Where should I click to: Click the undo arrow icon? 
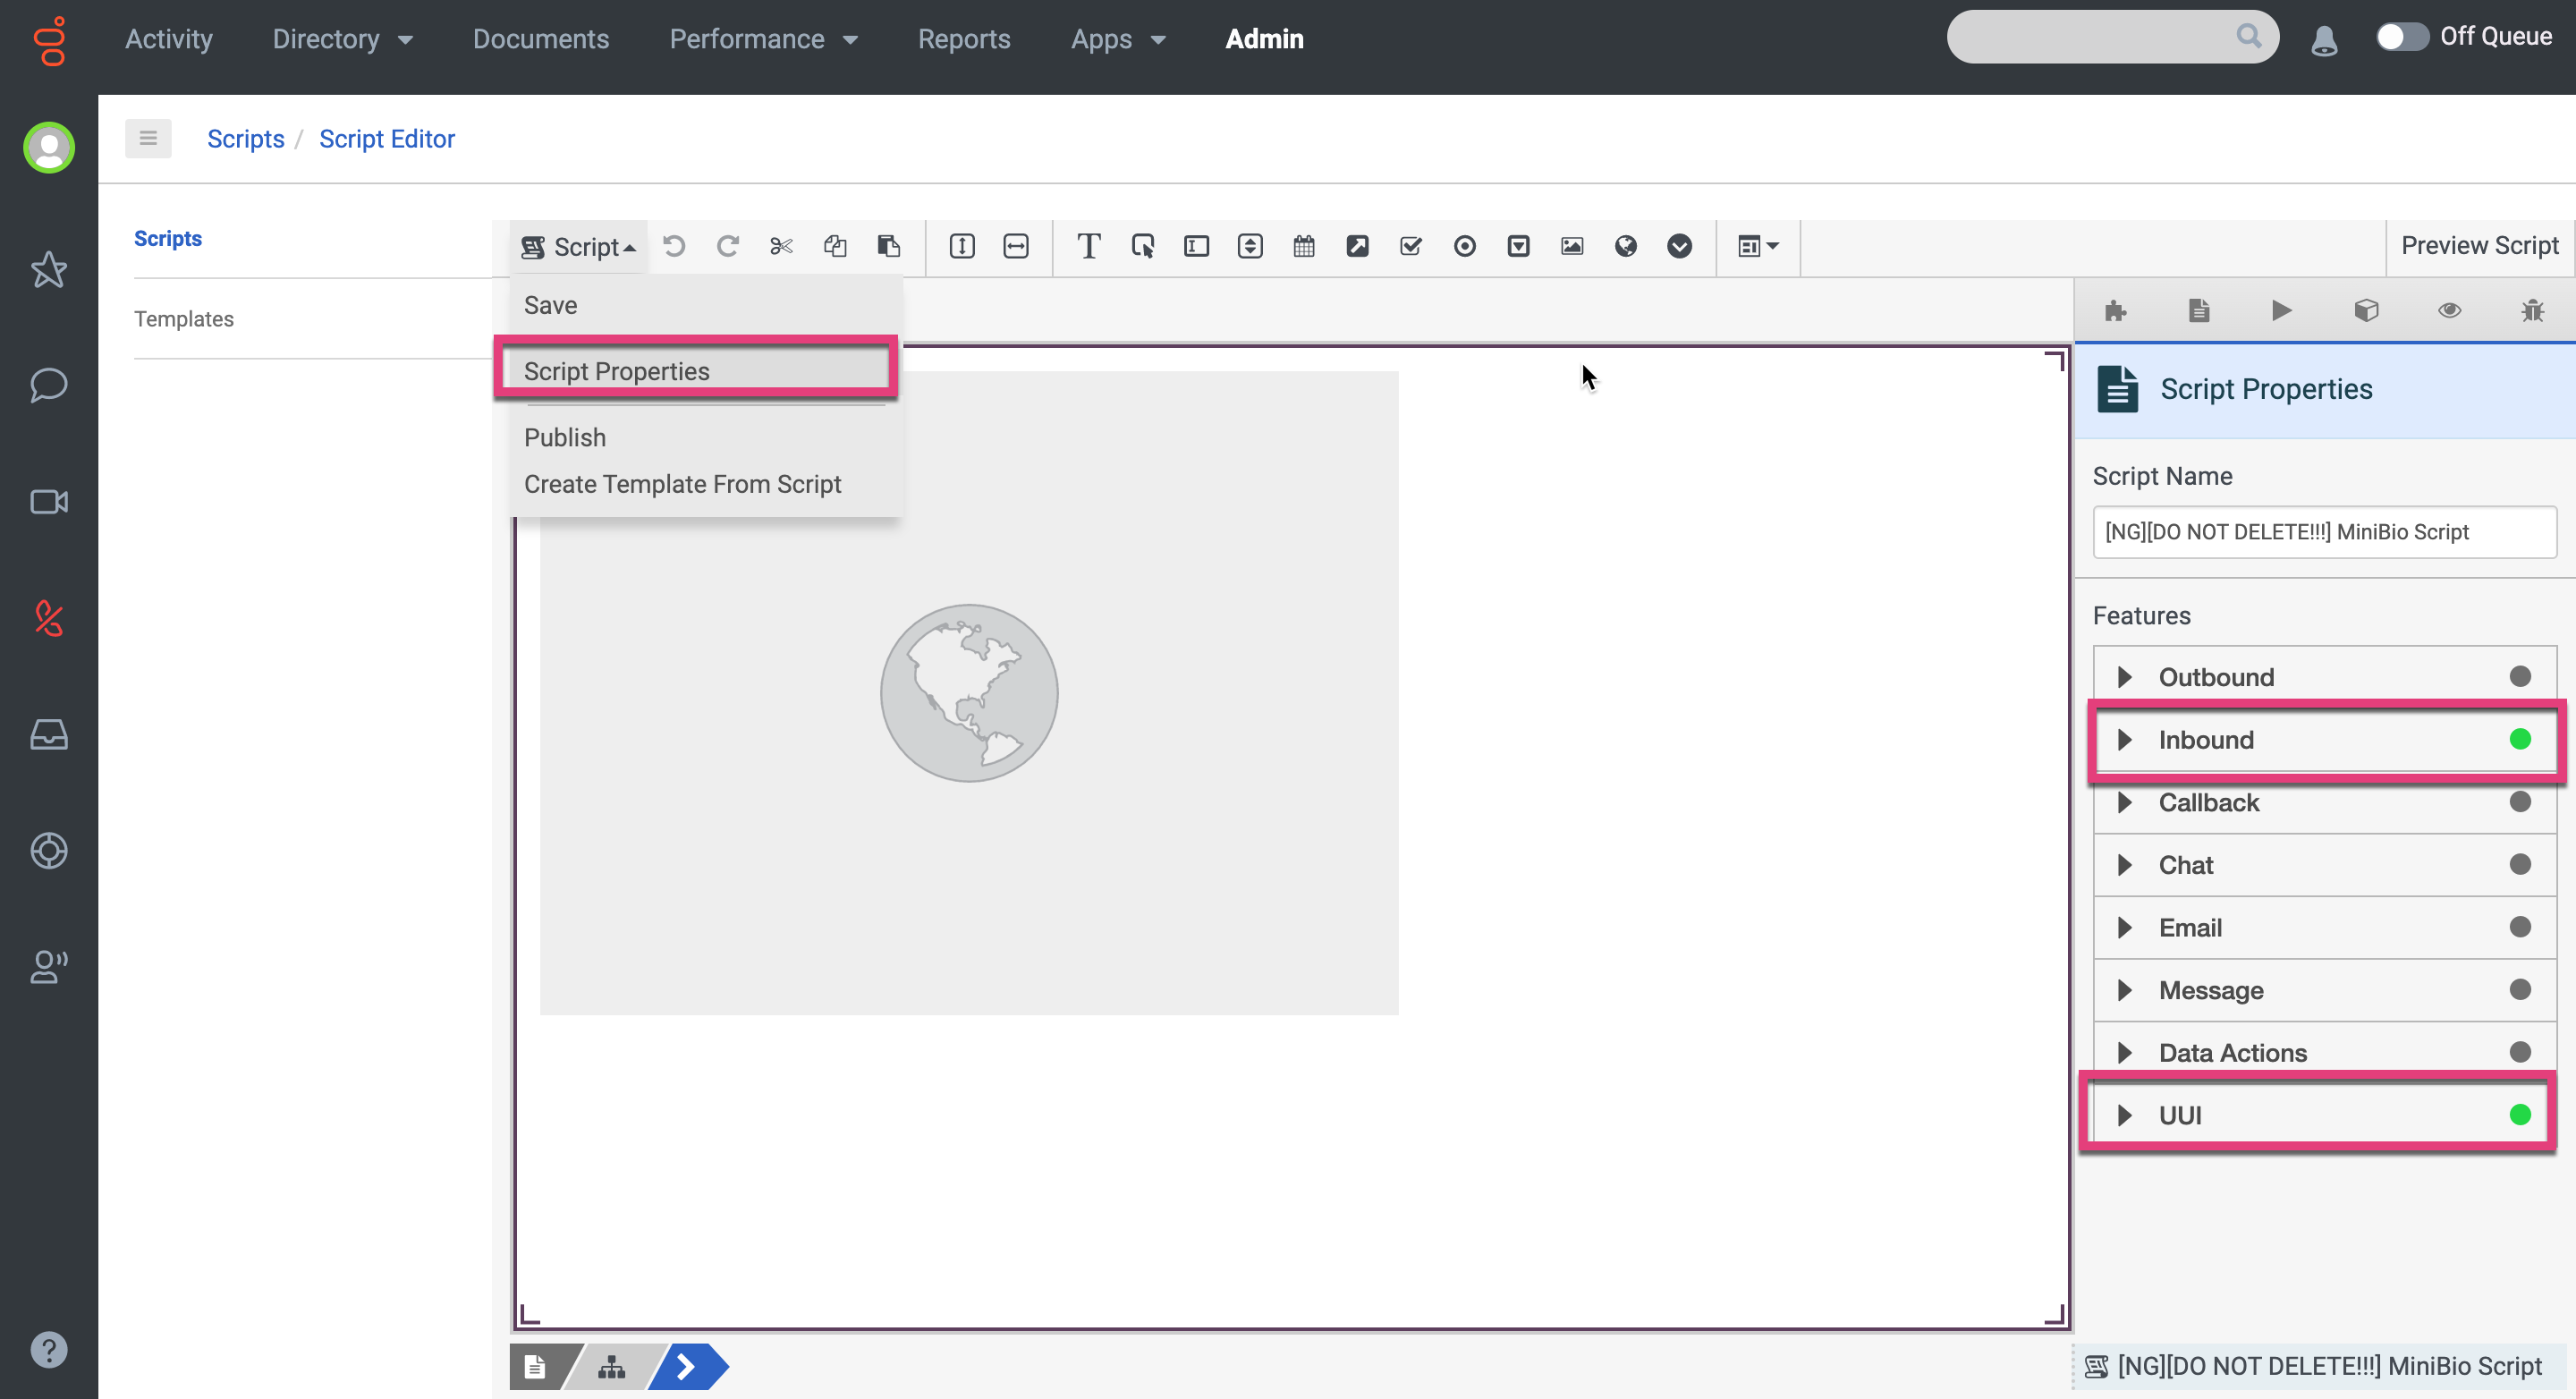point(674,246)
